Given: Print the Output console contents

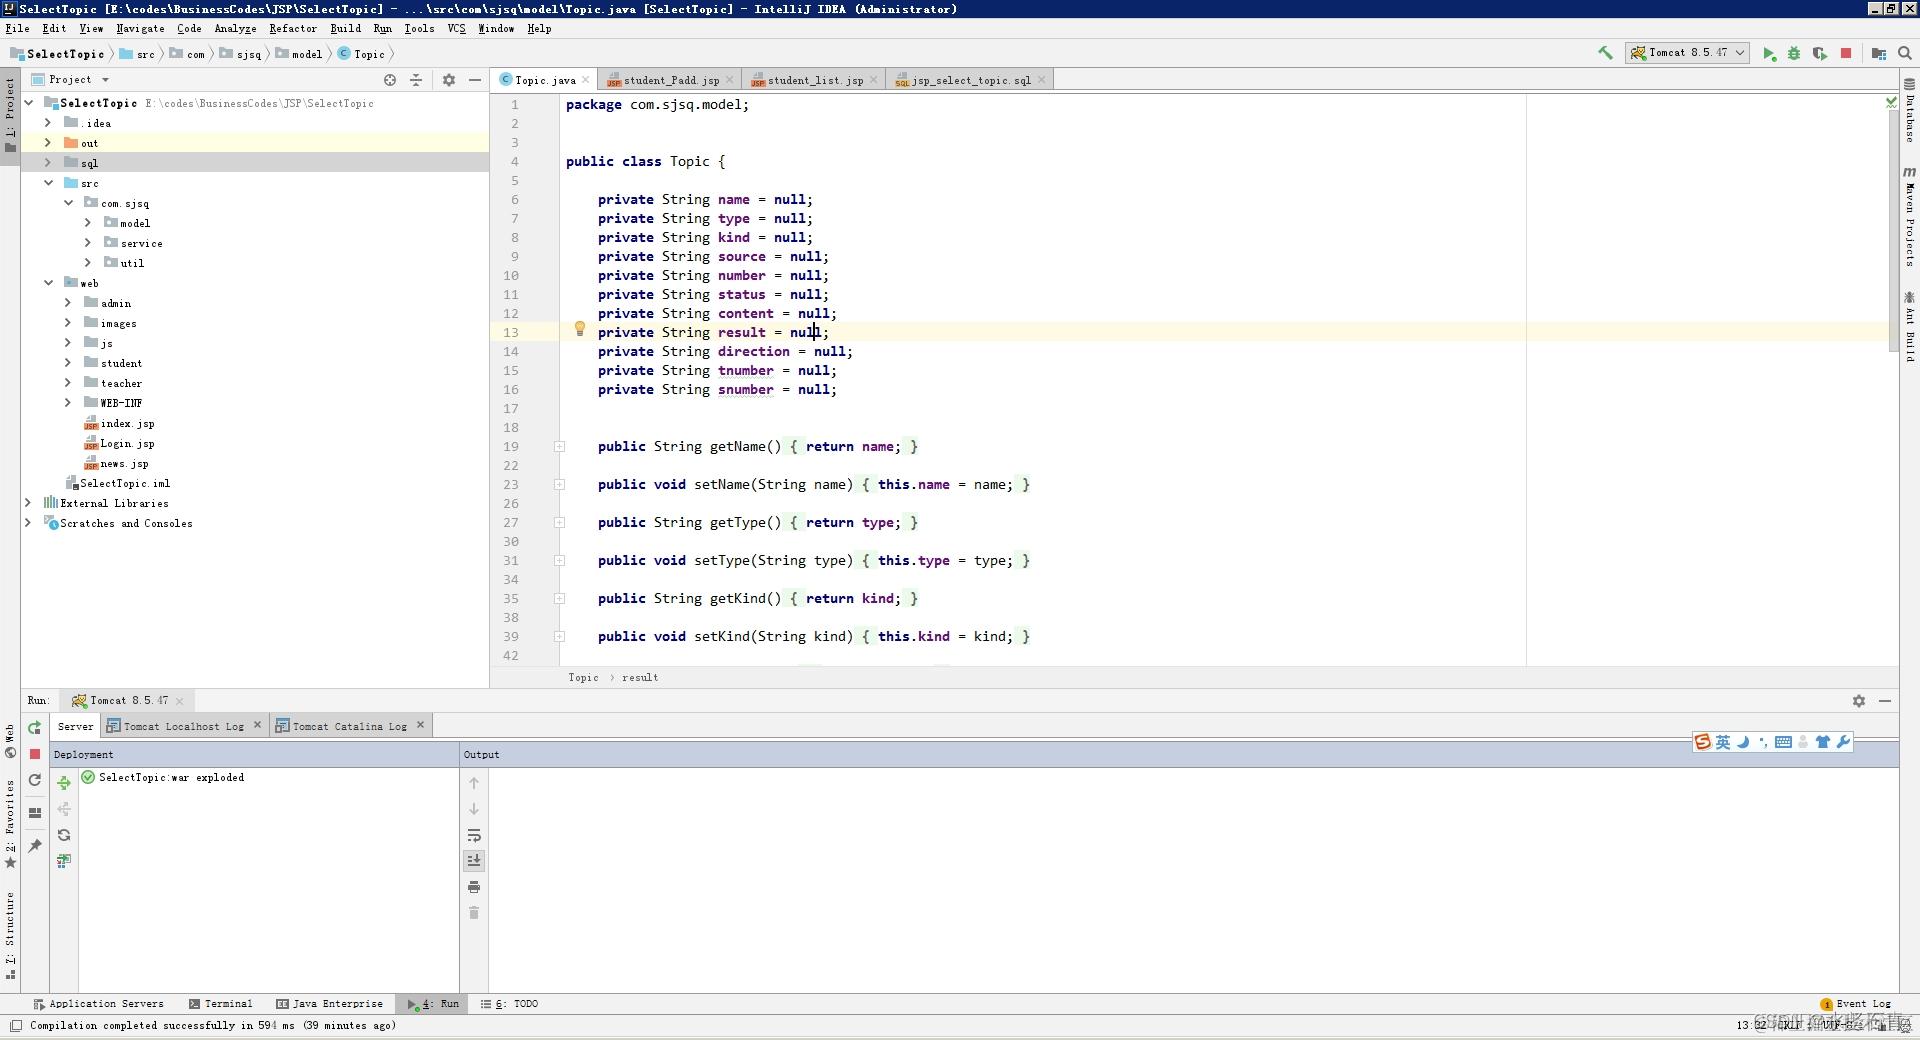Looking at the screenshot, I should point(474,887).
